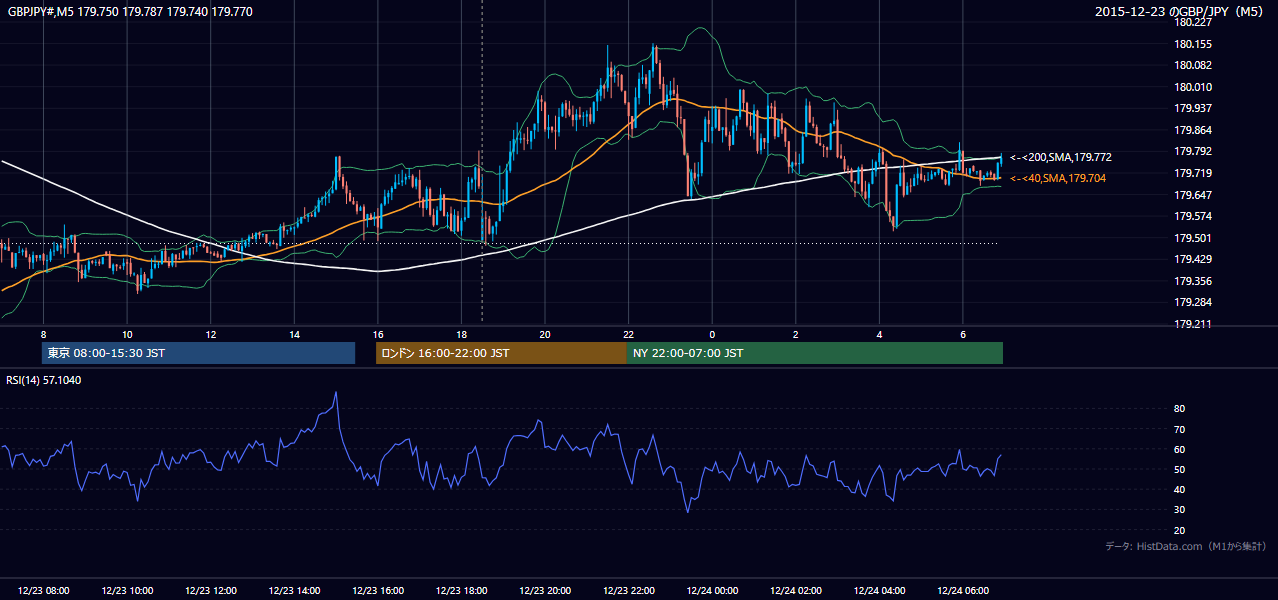This screenshot has width=1278, height=600.
Task: Click the 東京 08:00-15:30 JST session bar
Action: click(x=198, y=353)
